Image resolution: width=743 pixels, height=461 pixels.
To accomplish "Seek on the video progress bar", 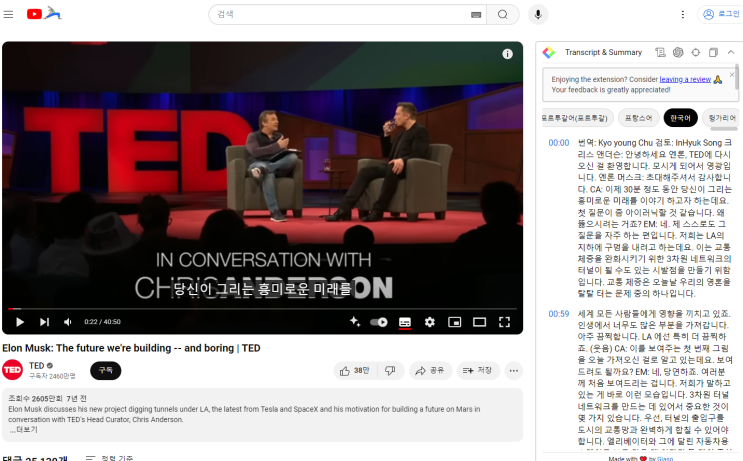I will [x=262, y=308].
